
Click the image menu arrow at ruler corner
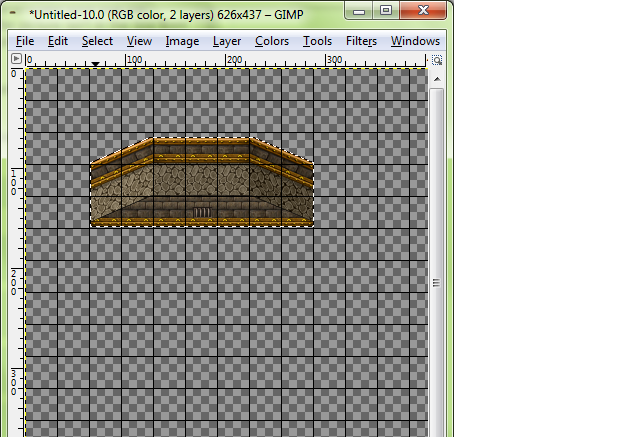coord(16,59)
